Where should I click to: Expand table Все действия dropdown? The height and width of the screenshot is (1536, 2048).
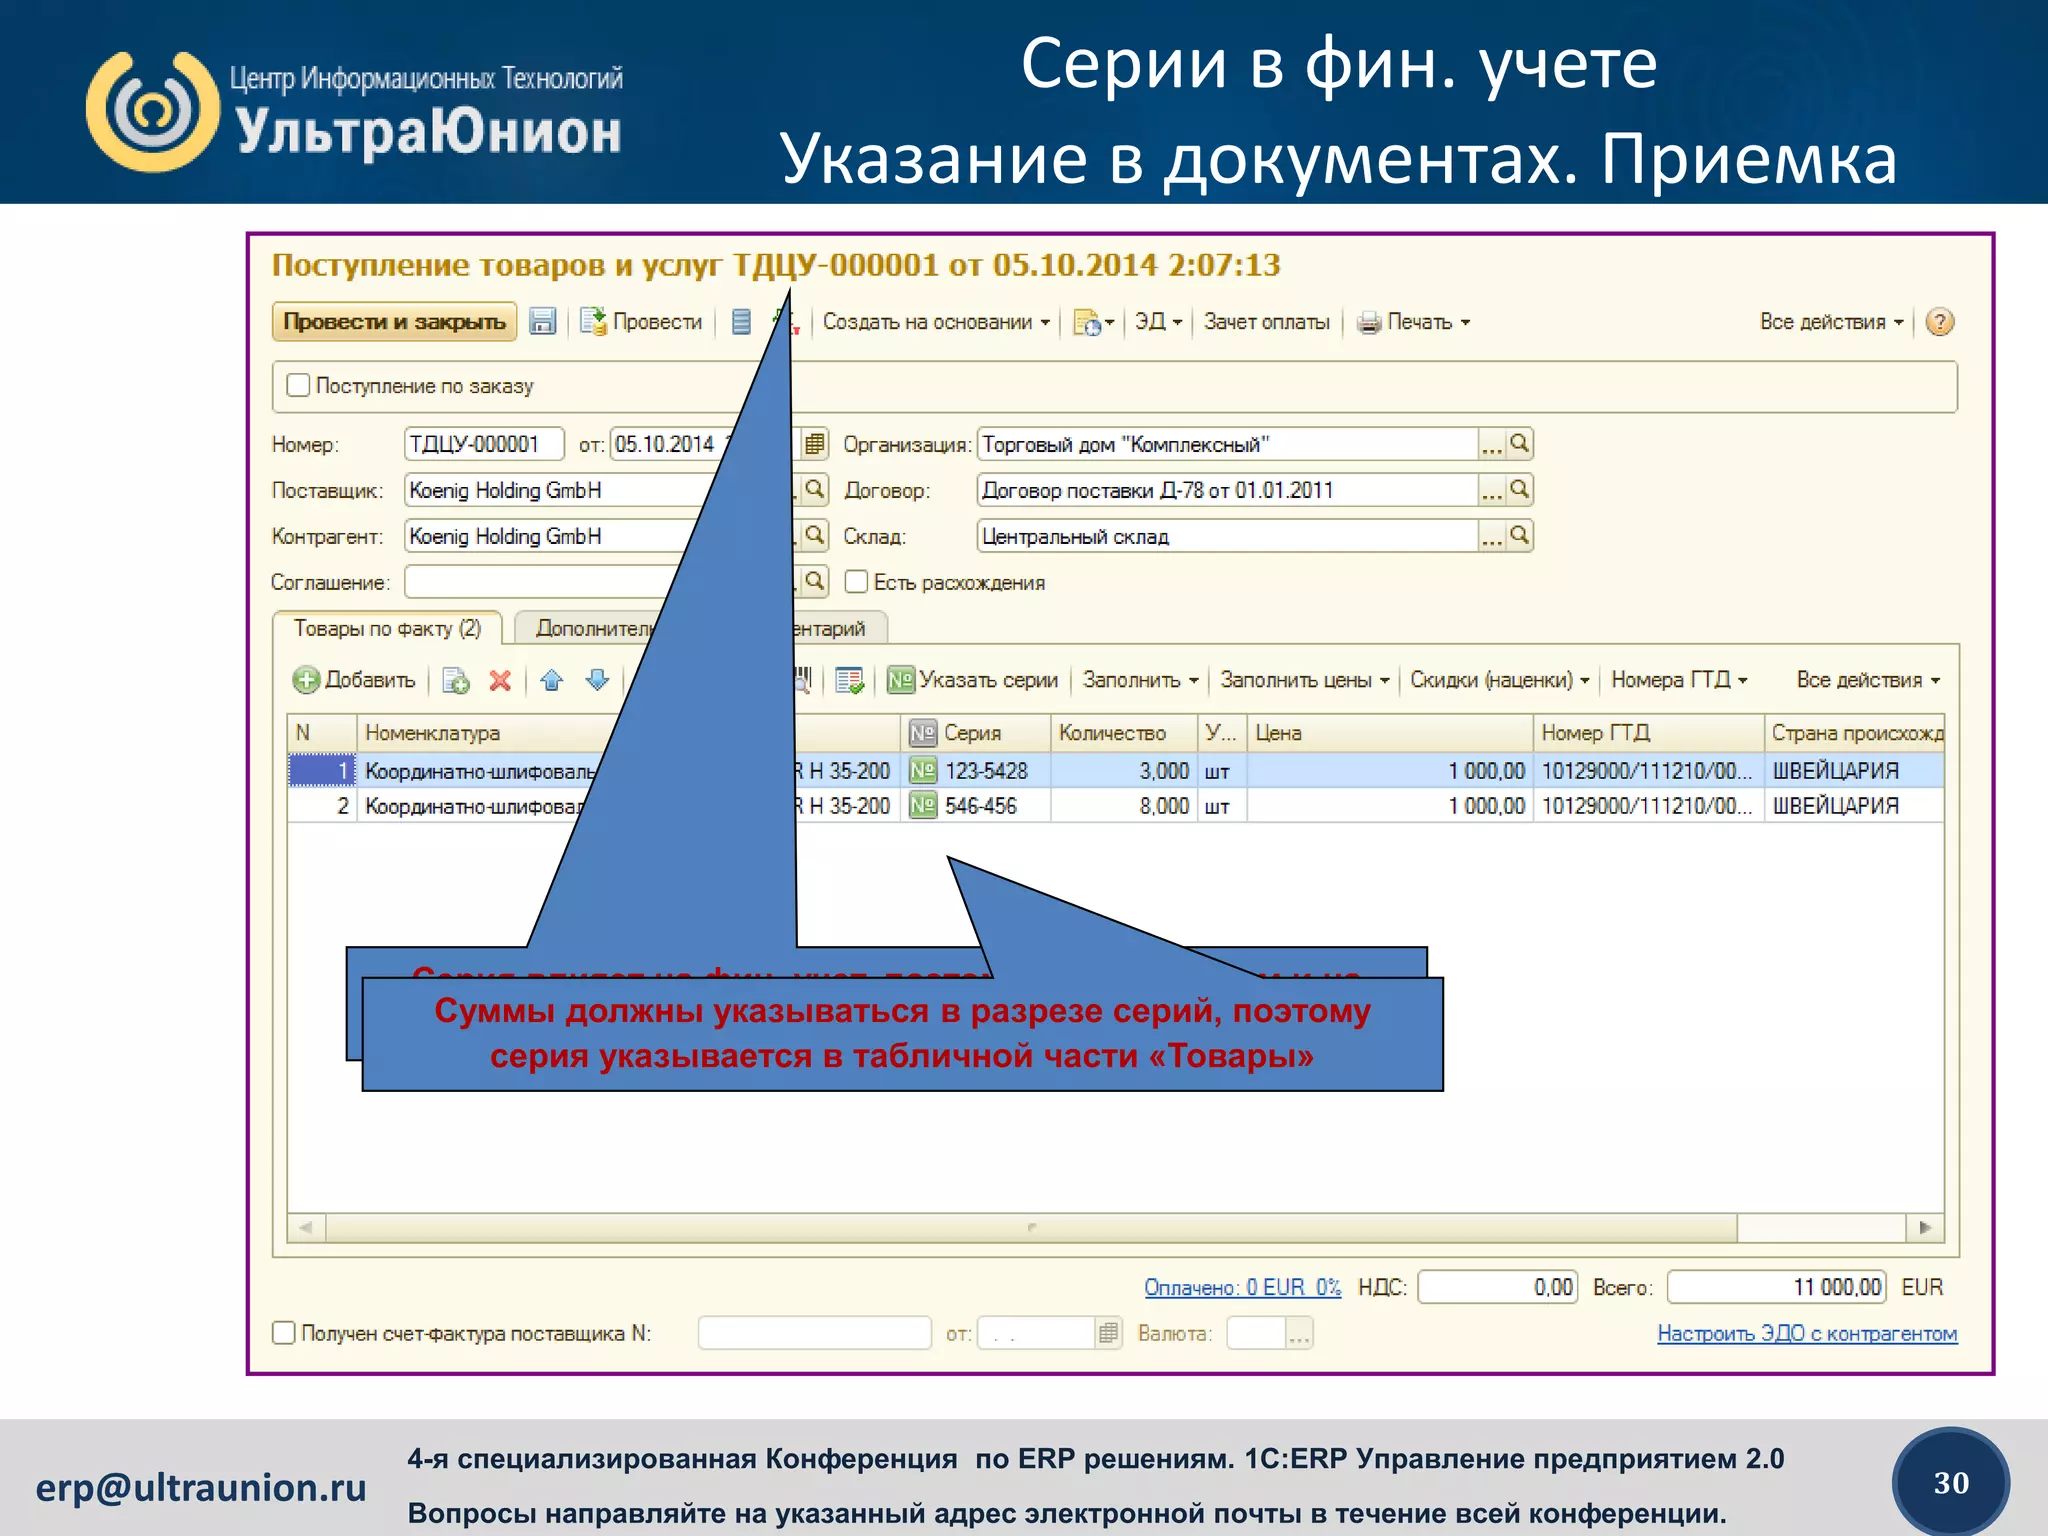tap(1868, 680)
